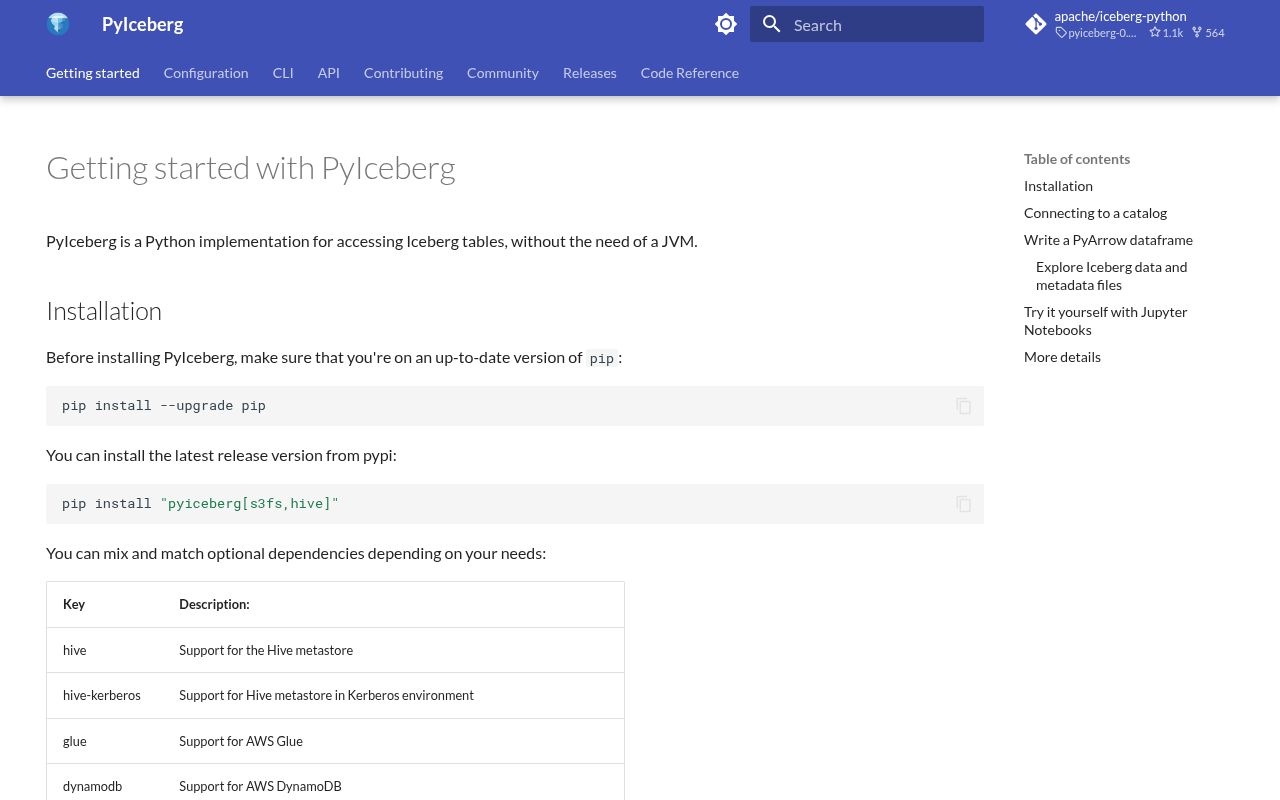Click the release tag icon beside pyiceberg-0...
Image resolution: width=1280 pixels, height=800 pixels.
[1061, 33]
